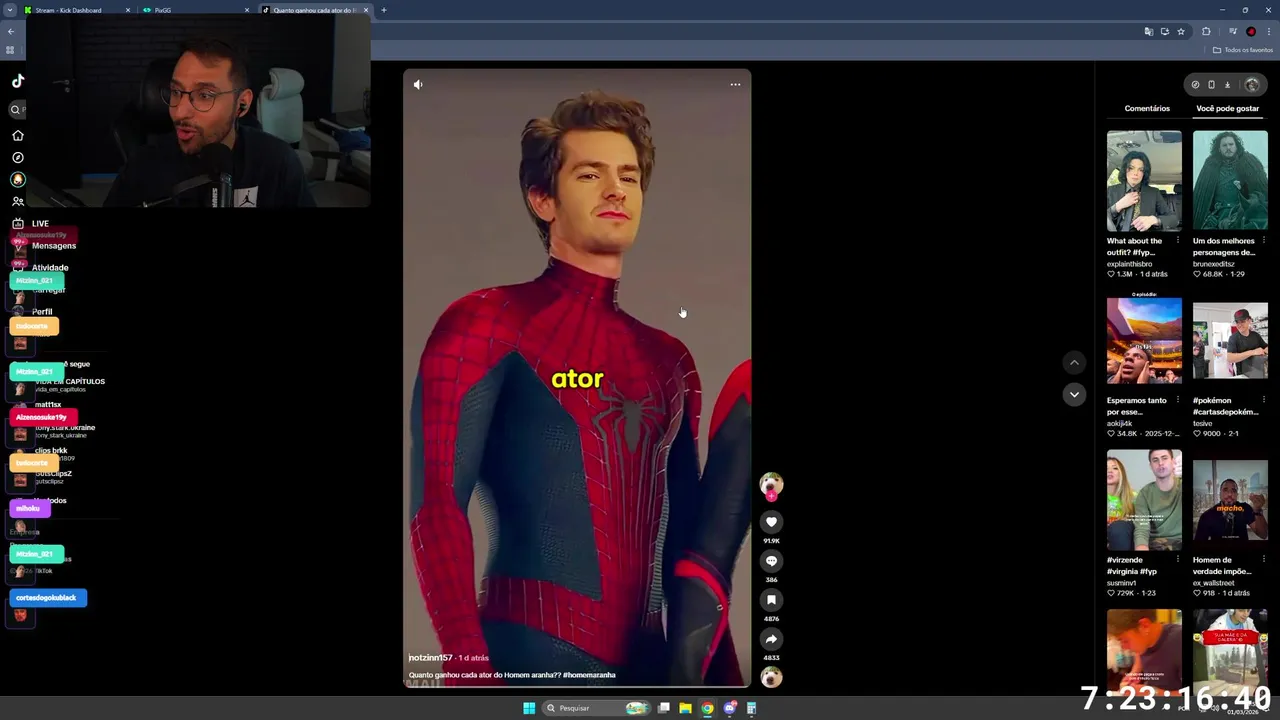
Task: Click the #homemaranha hashtag in the caption
Action: coord(589,675)
